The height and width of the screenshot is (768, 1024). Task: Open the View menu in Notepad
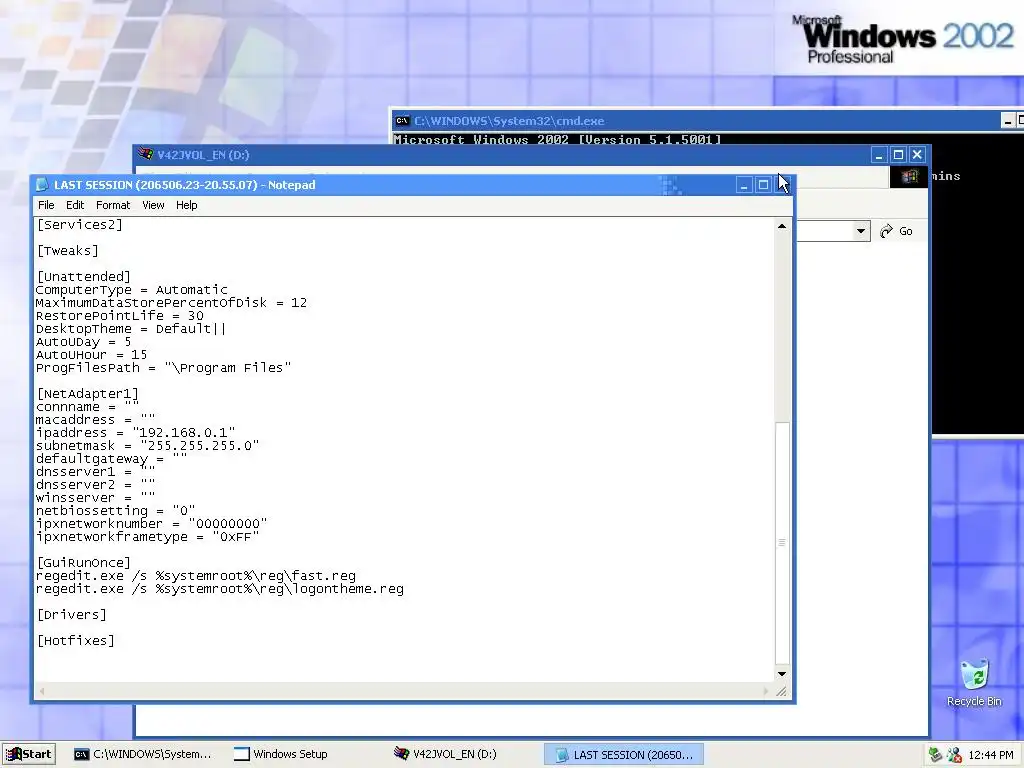click(153, 205)
